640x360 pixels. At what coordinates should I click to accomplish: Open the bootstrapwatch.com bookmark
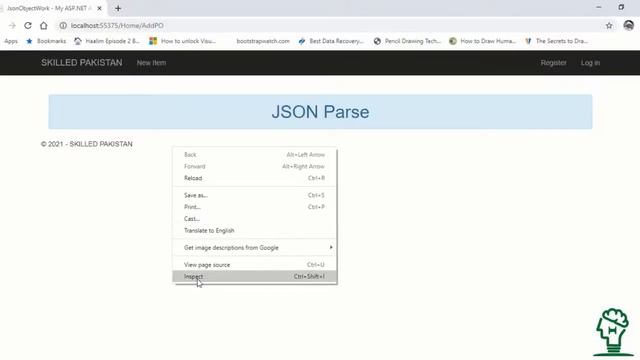pos(263,41)
